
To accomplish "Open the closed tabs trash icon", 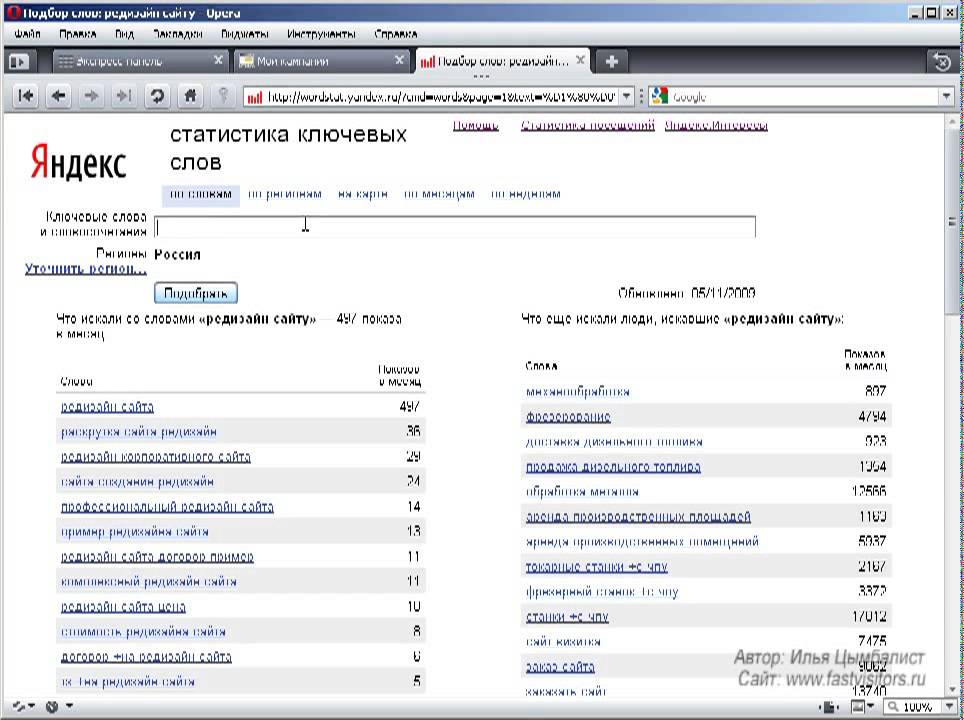I will [941, 61].
